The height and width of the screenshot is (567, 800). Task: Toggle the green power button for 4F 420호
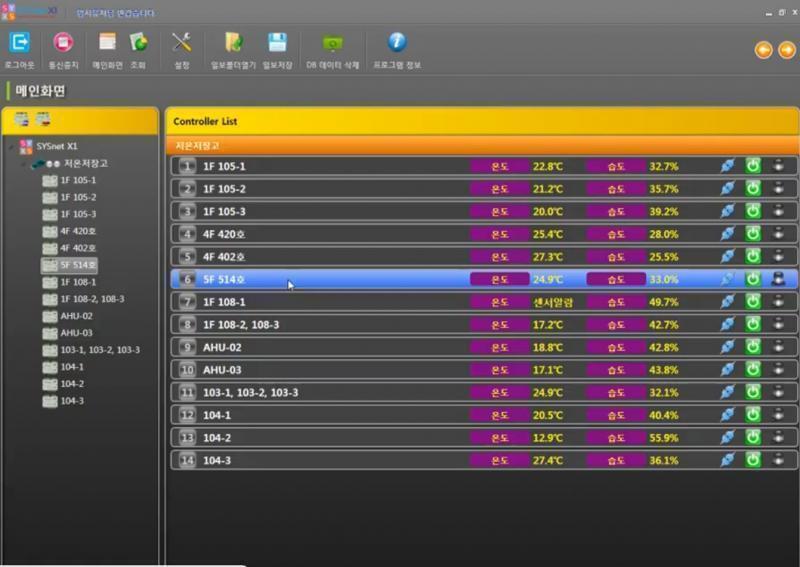coord(753,234)
